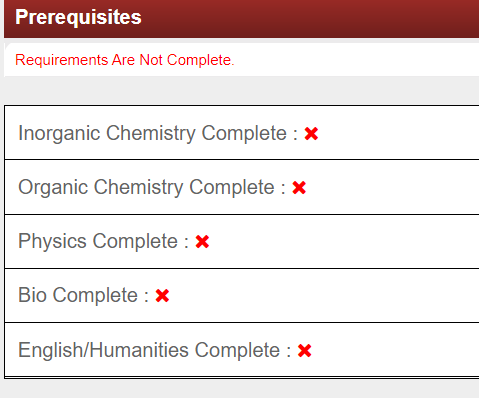The width and height of the screenshot is (479, 398).
Task: Click blank area of dark red header bar
Action: coord(310,18)
